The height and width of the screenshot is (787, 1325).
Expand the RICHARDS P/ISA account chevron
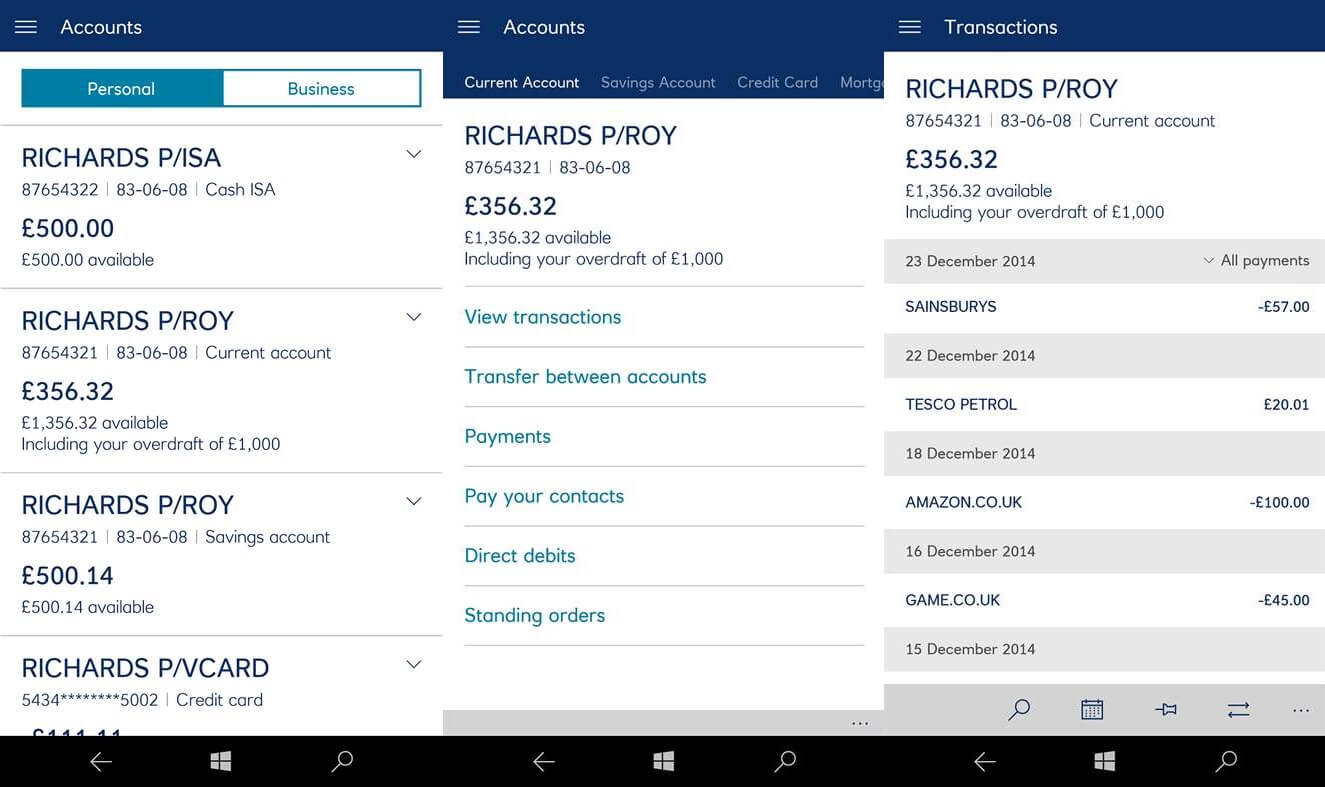(414, 154)
